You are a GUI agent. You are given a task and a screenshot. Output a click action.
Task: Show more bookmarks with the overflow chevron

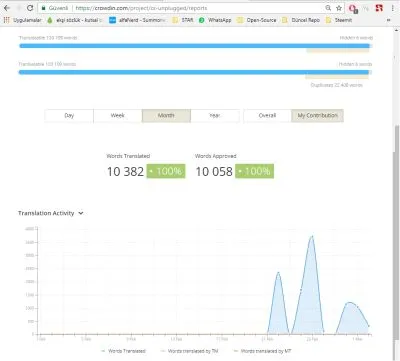[388, 20]
